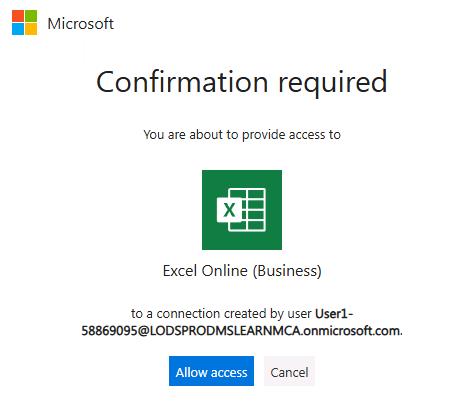Click 'to a connection created by user' text
This screenshot has width=460, height=418.
(x=221, y=313)
